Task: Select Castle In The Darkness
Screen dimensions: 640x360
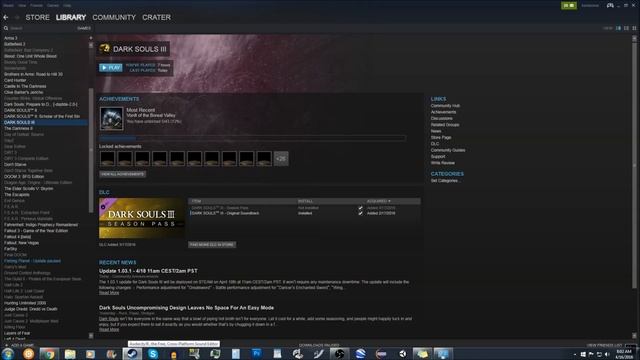Action: [x=25, y=86]
